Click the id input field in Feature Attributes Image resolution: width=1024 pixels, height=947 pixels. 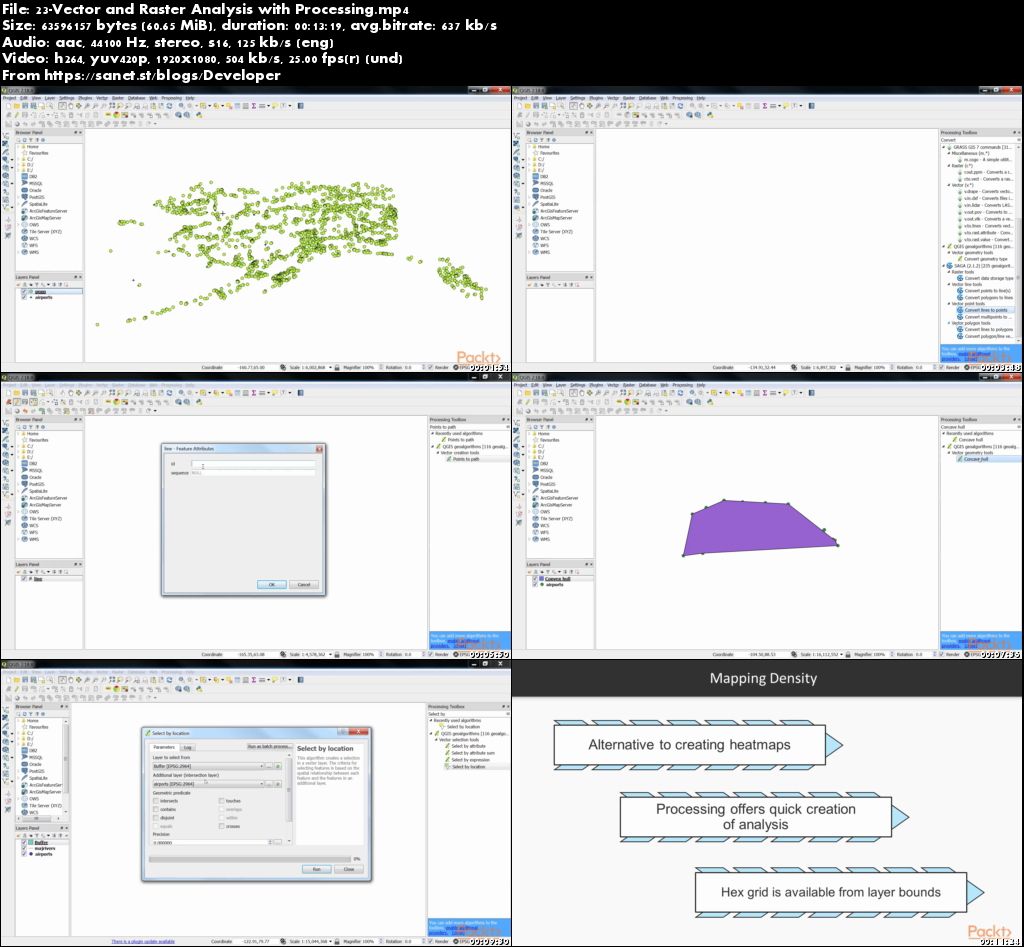point(253,464)
